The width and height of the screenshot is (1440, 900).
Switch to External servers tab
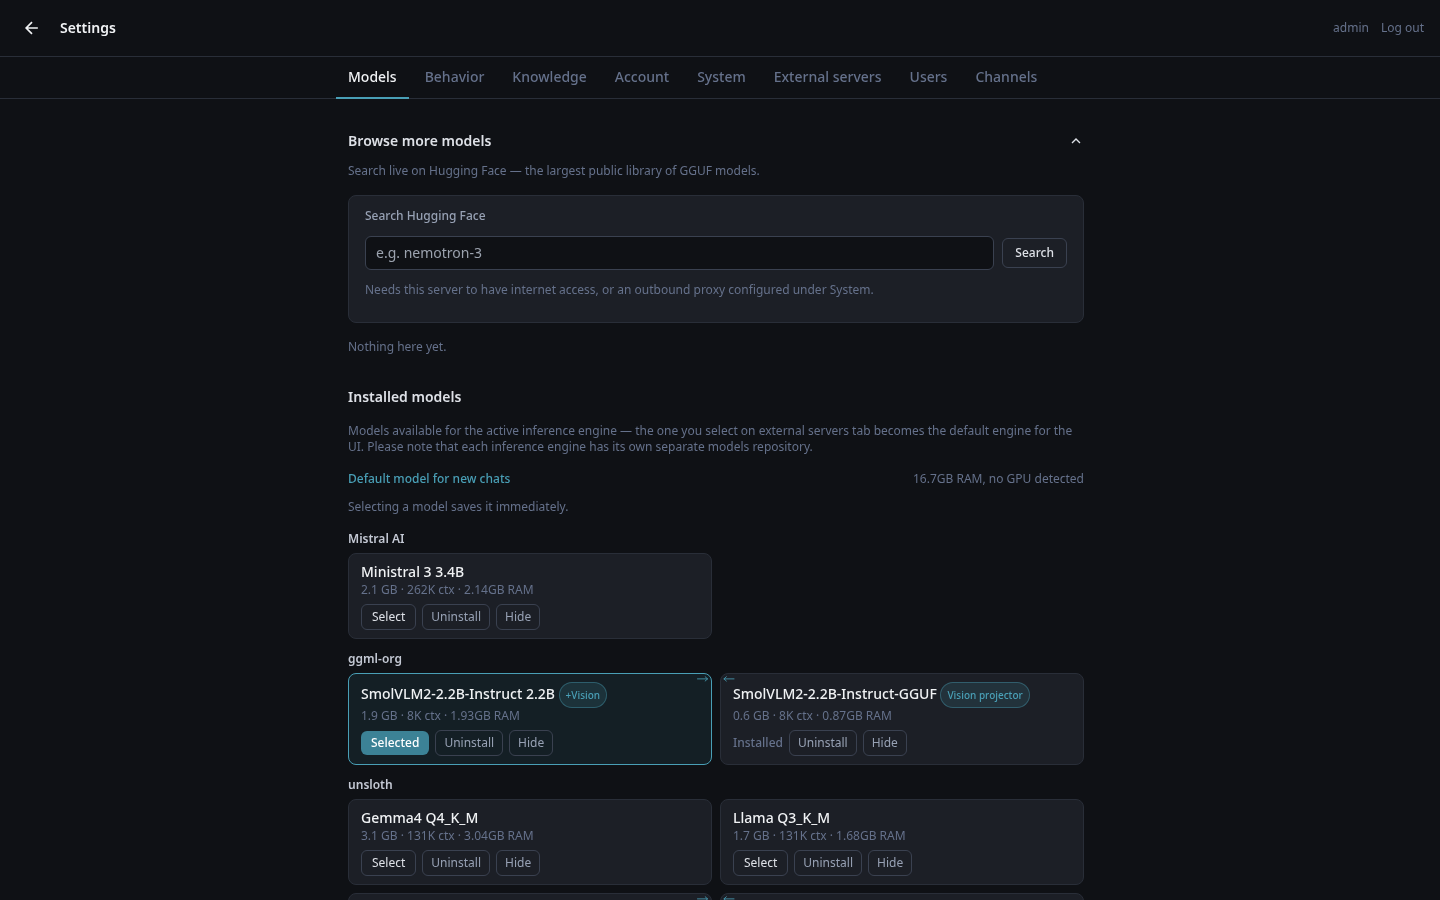coord(827,77)
